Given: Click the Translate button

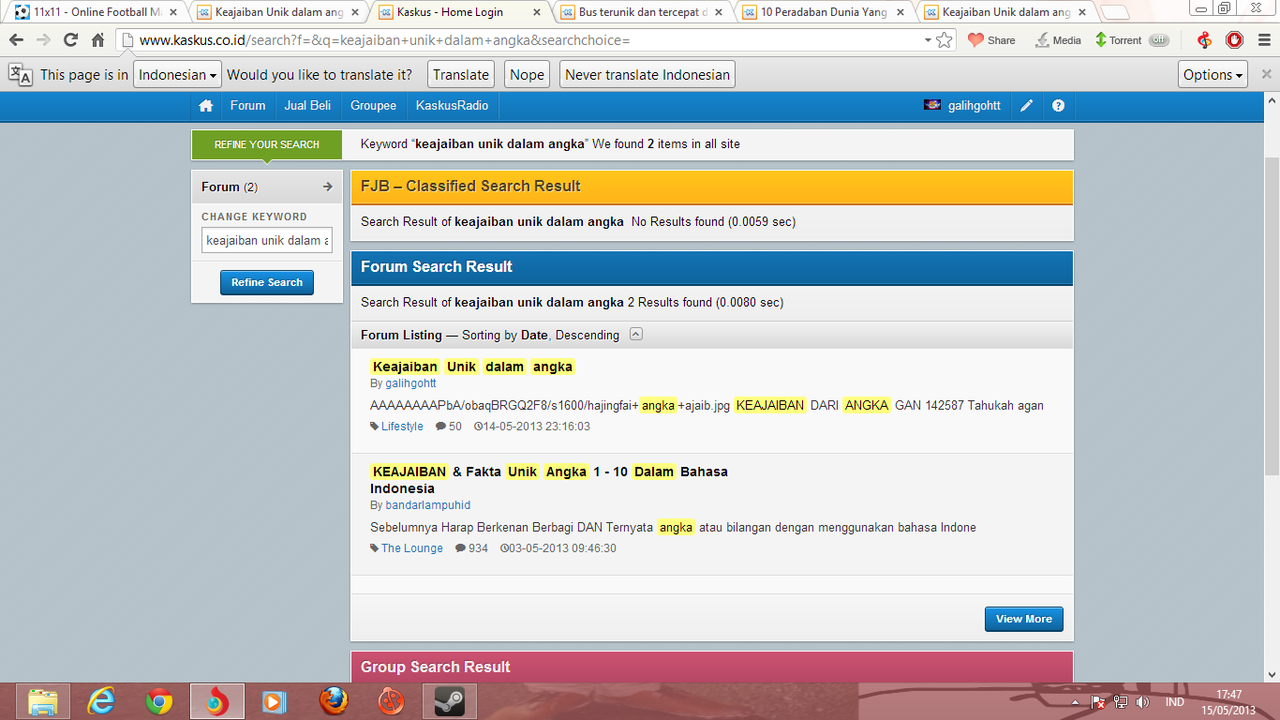Looking at the screenshot, I should coord(461,75).
